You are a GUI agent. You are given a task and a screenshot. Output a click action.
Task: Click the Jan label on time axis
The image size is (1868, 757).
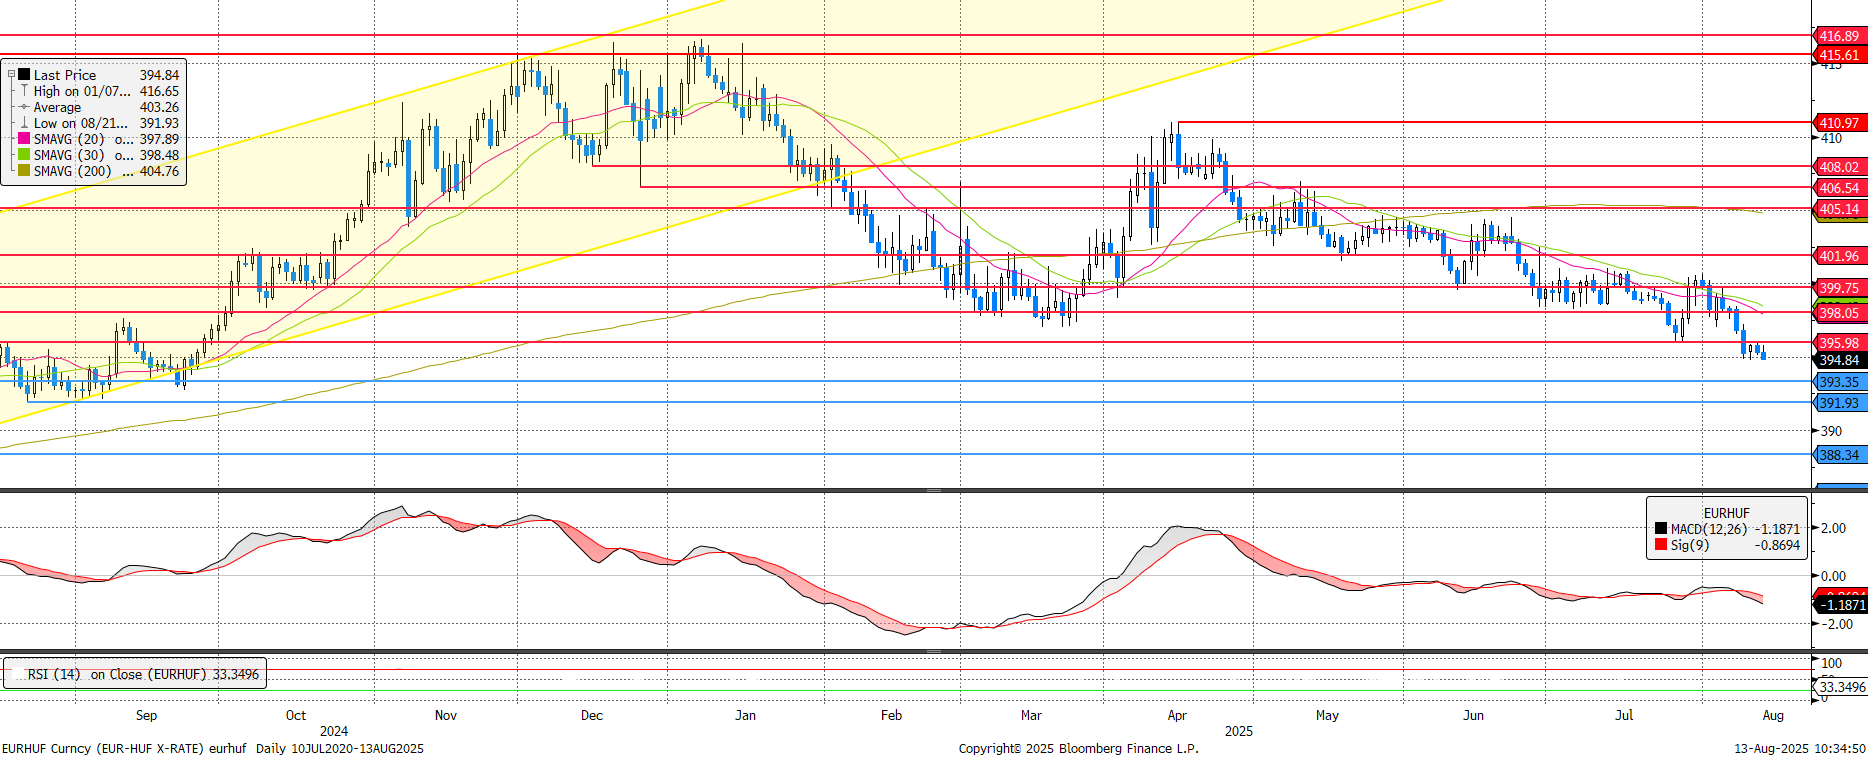[745, 715]
